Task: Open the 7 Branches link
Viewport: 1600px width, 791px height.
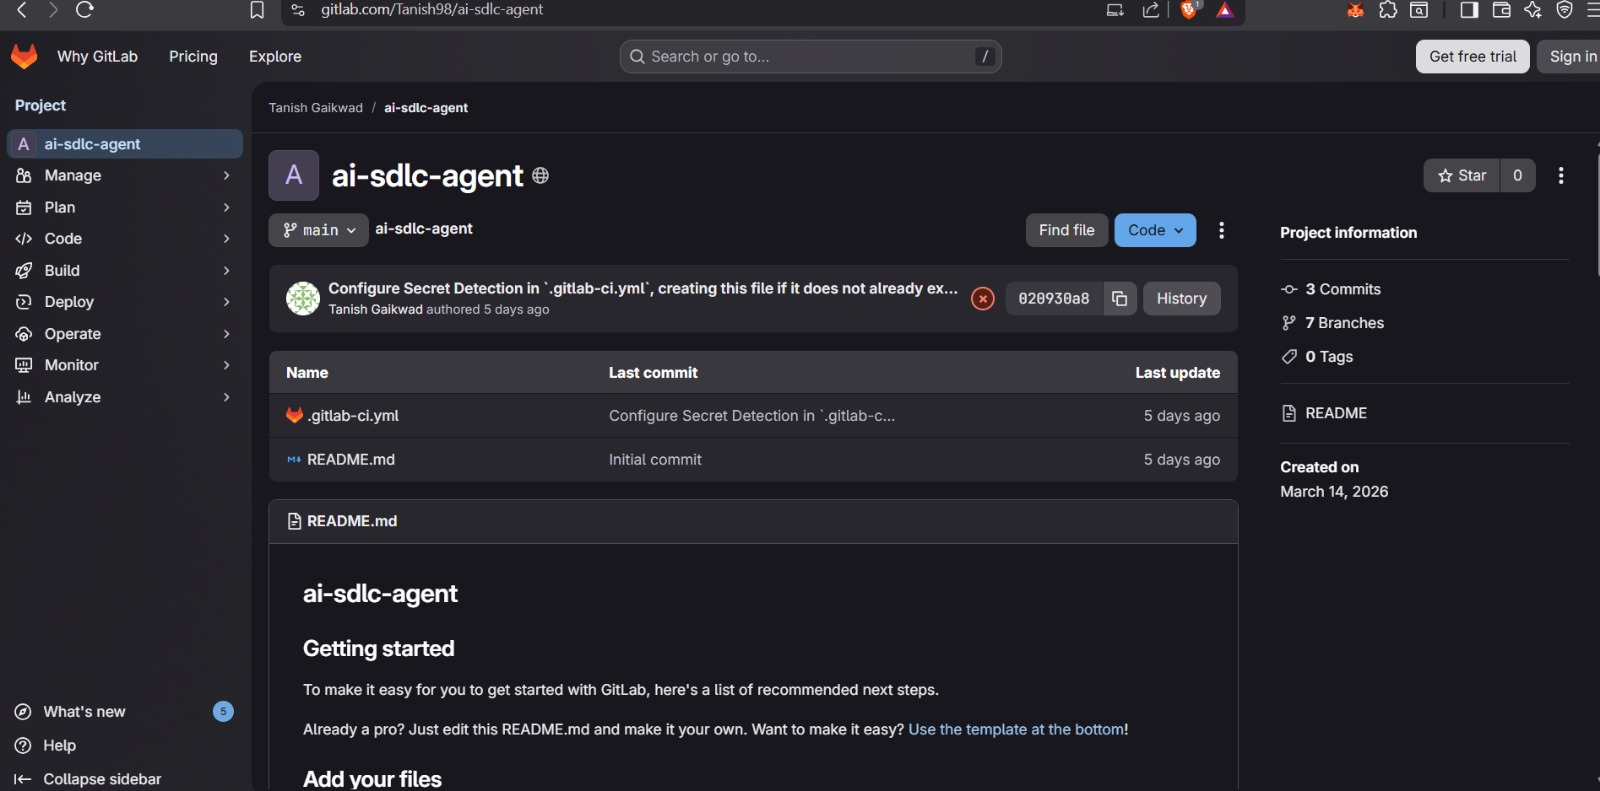Action: [1345, 323]
